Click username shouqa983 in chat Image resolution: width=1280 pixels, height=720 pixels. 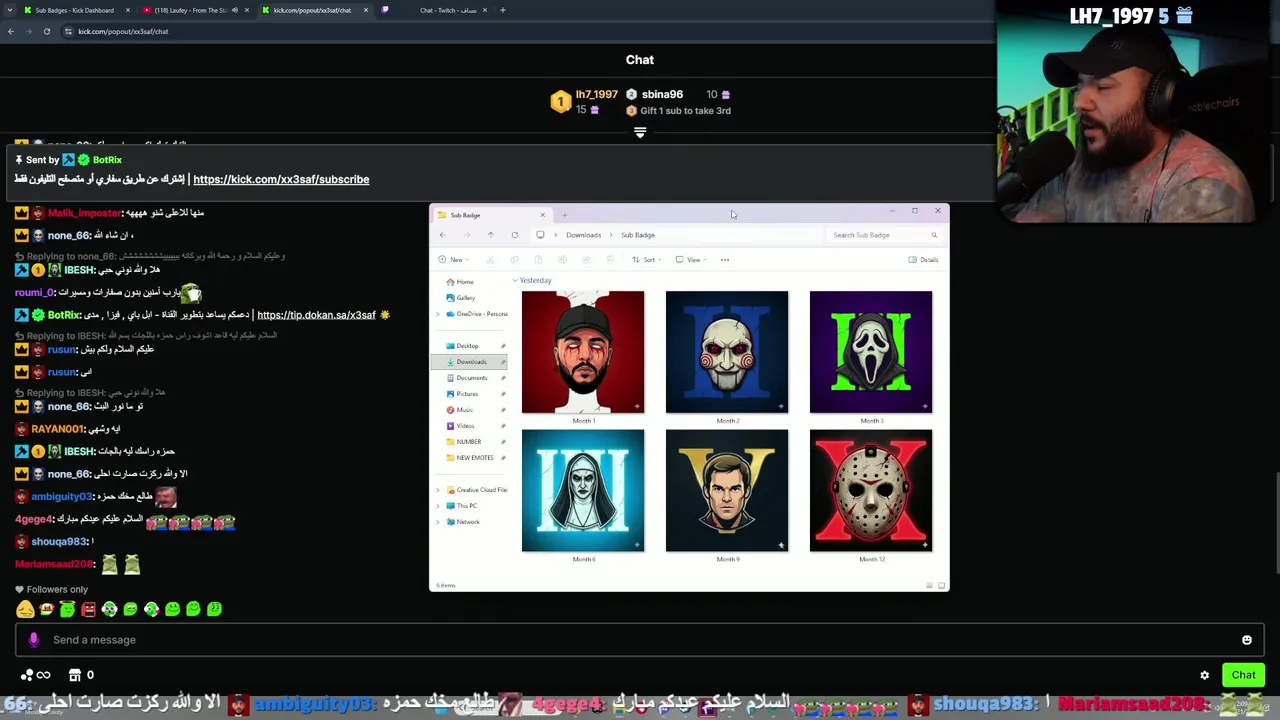coord(59,542)
